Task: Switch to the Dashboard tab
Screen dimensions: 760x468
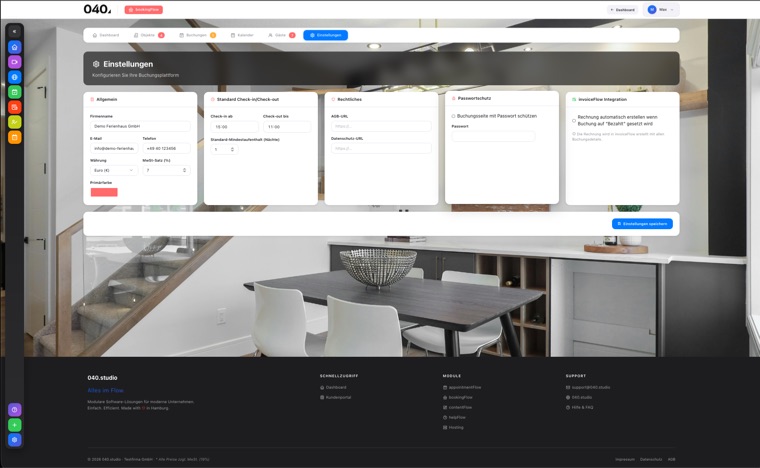Action: pyautogui.click(x=106, y=35)
